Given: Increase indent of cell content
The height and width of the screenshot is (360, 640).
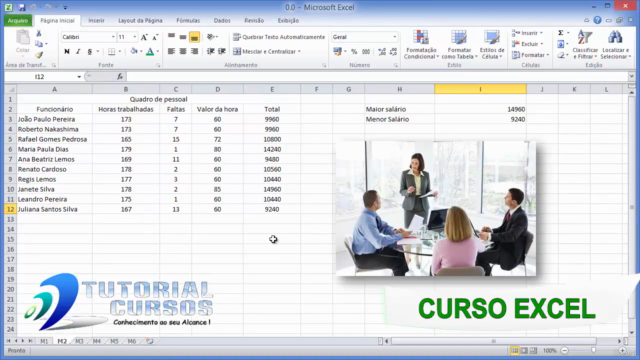Looking at the screenshot, I should (x=222, y=51).
